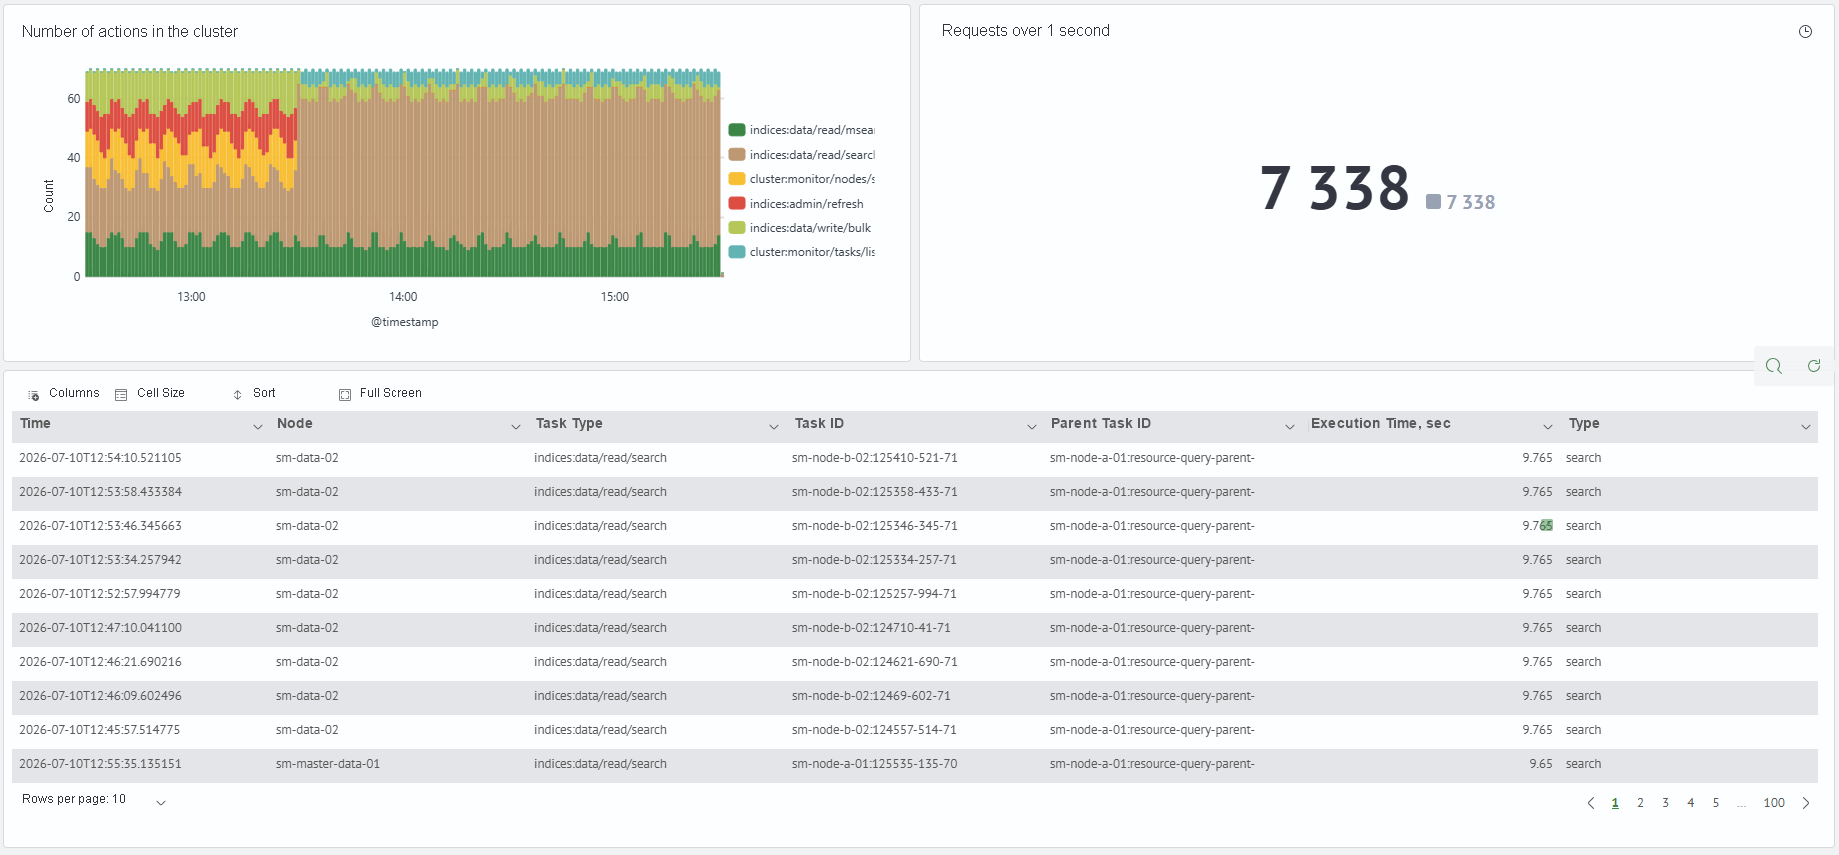Image resolution: width=1839 pixels, height=855 pixels.
Task: Go to page 4
Action: pyautogui.click(x=1691, y=803)
